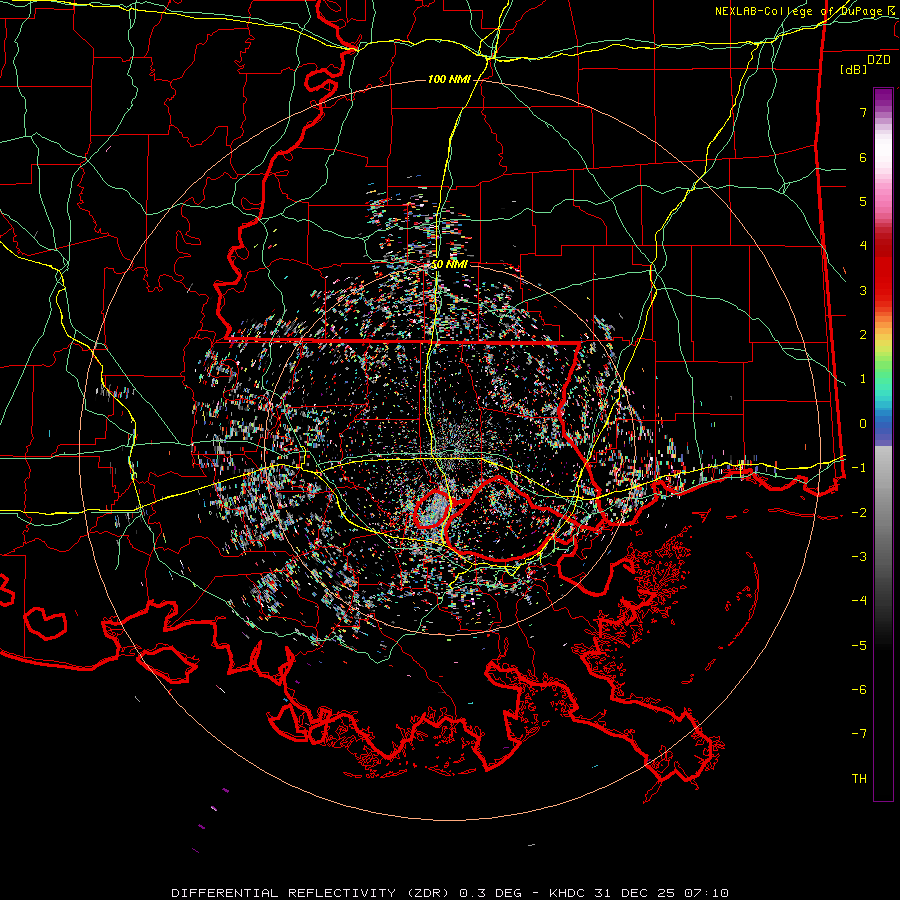Viewport: 900px width, 900px height.
Task: Click the positive 1 scale value
Action: (x=863, y=379)
